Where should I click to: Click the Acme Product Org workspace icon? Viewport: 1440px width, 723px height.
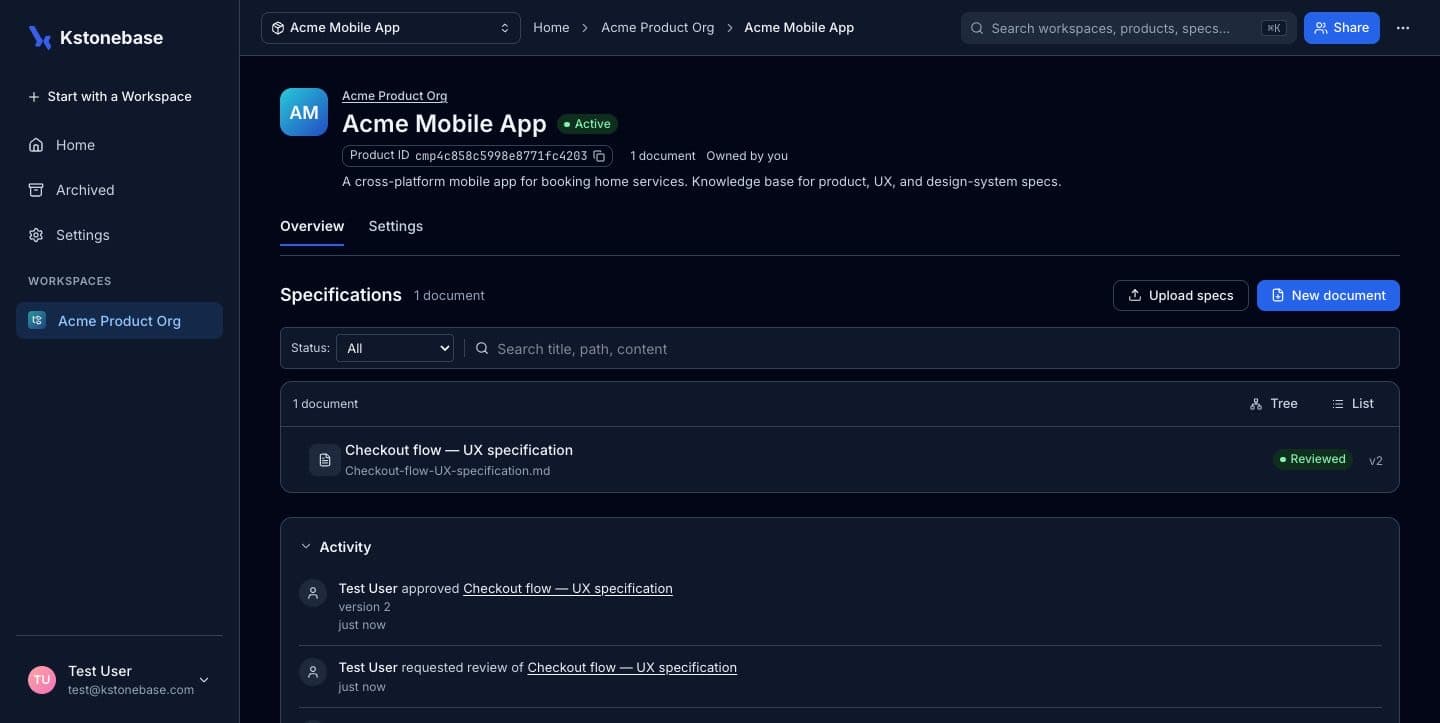pyautogui.click(x=37, y=320)
